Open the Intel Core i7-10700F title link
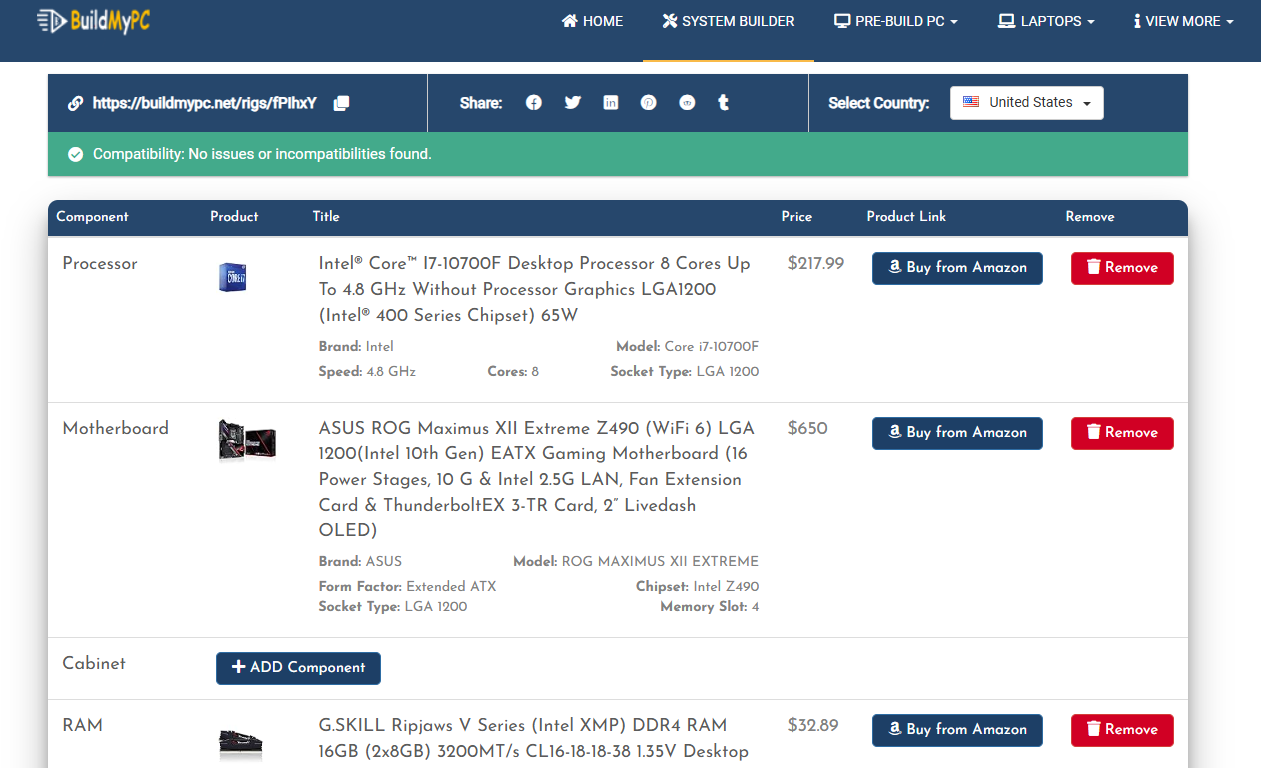 535,290
